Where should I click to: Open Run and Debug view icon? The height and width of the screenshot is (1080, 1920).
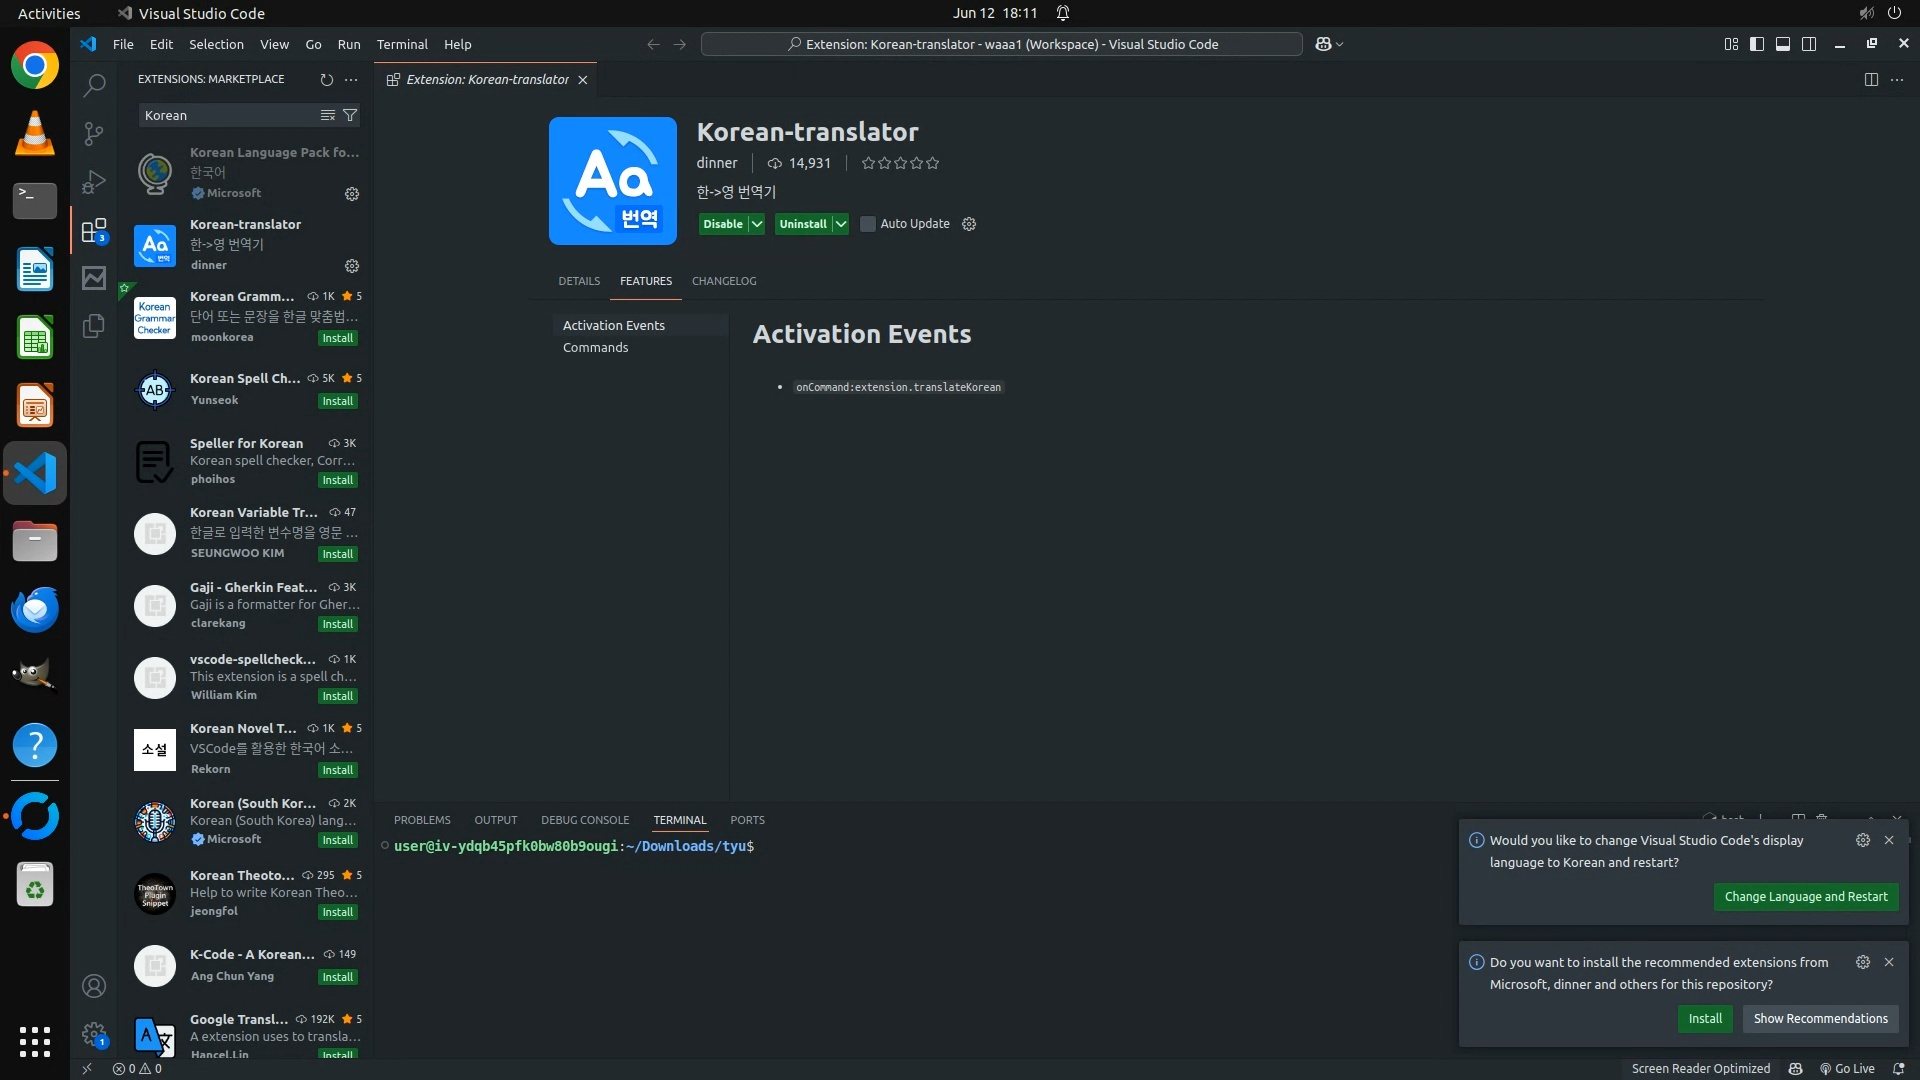tap(94, 182)
